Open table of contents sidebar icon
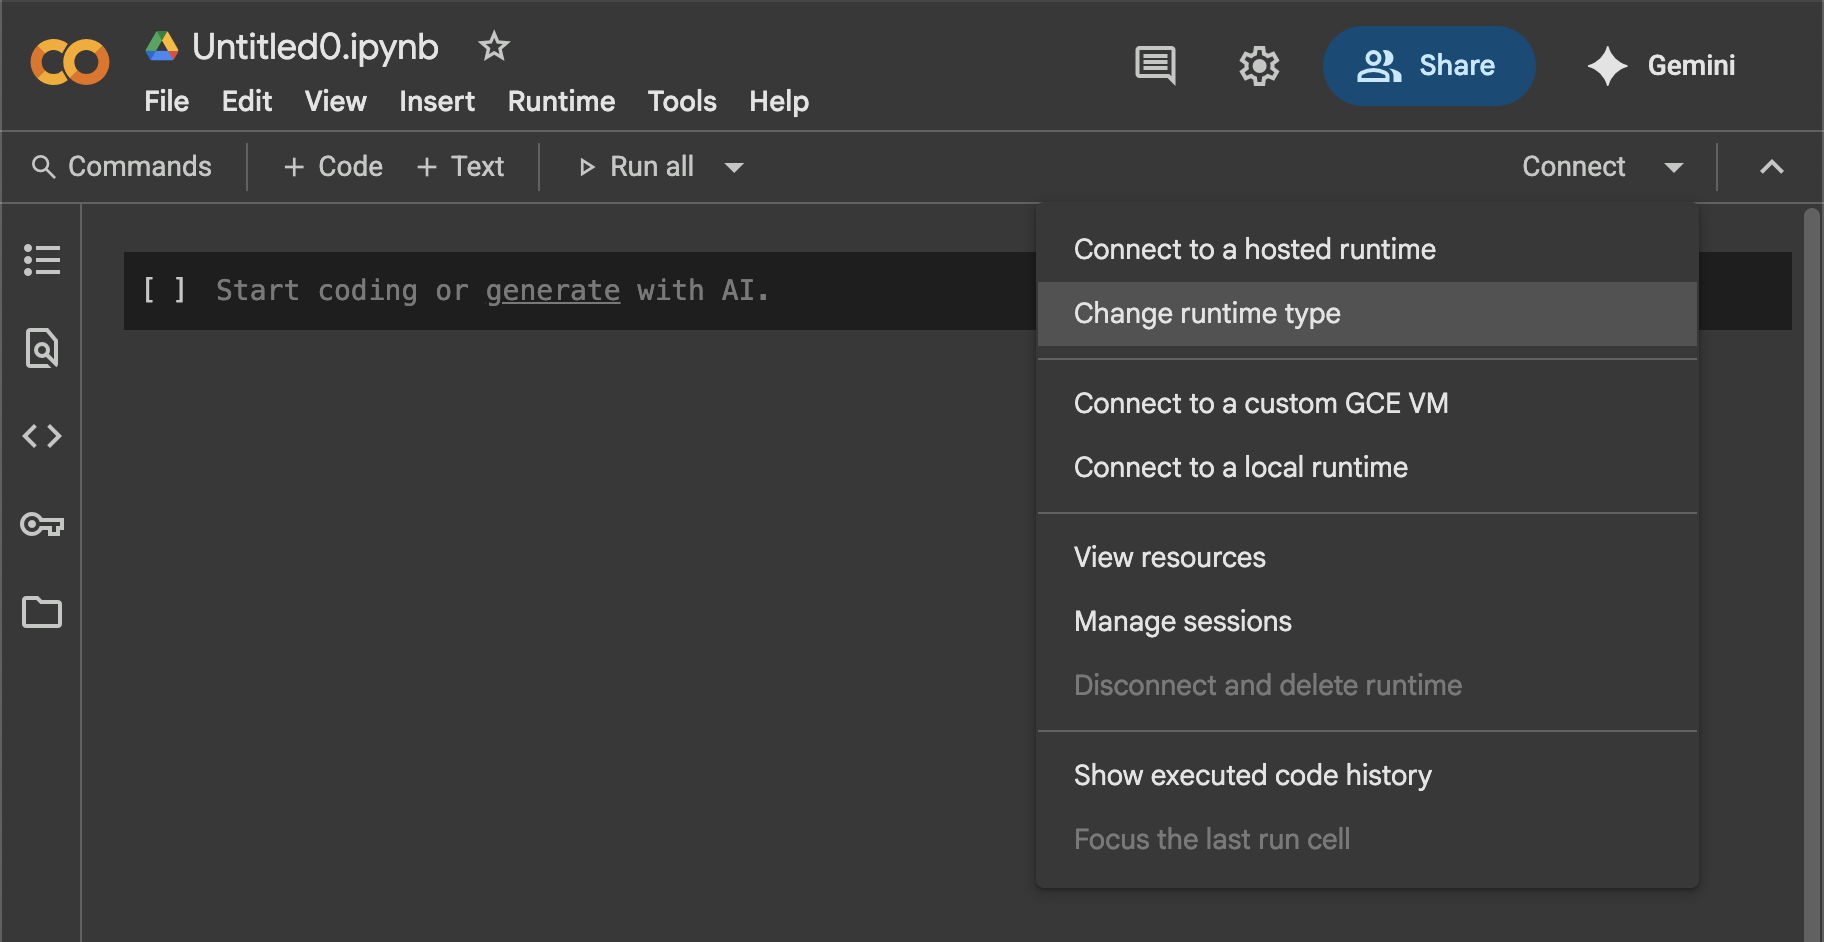 [x=42, y=260]
